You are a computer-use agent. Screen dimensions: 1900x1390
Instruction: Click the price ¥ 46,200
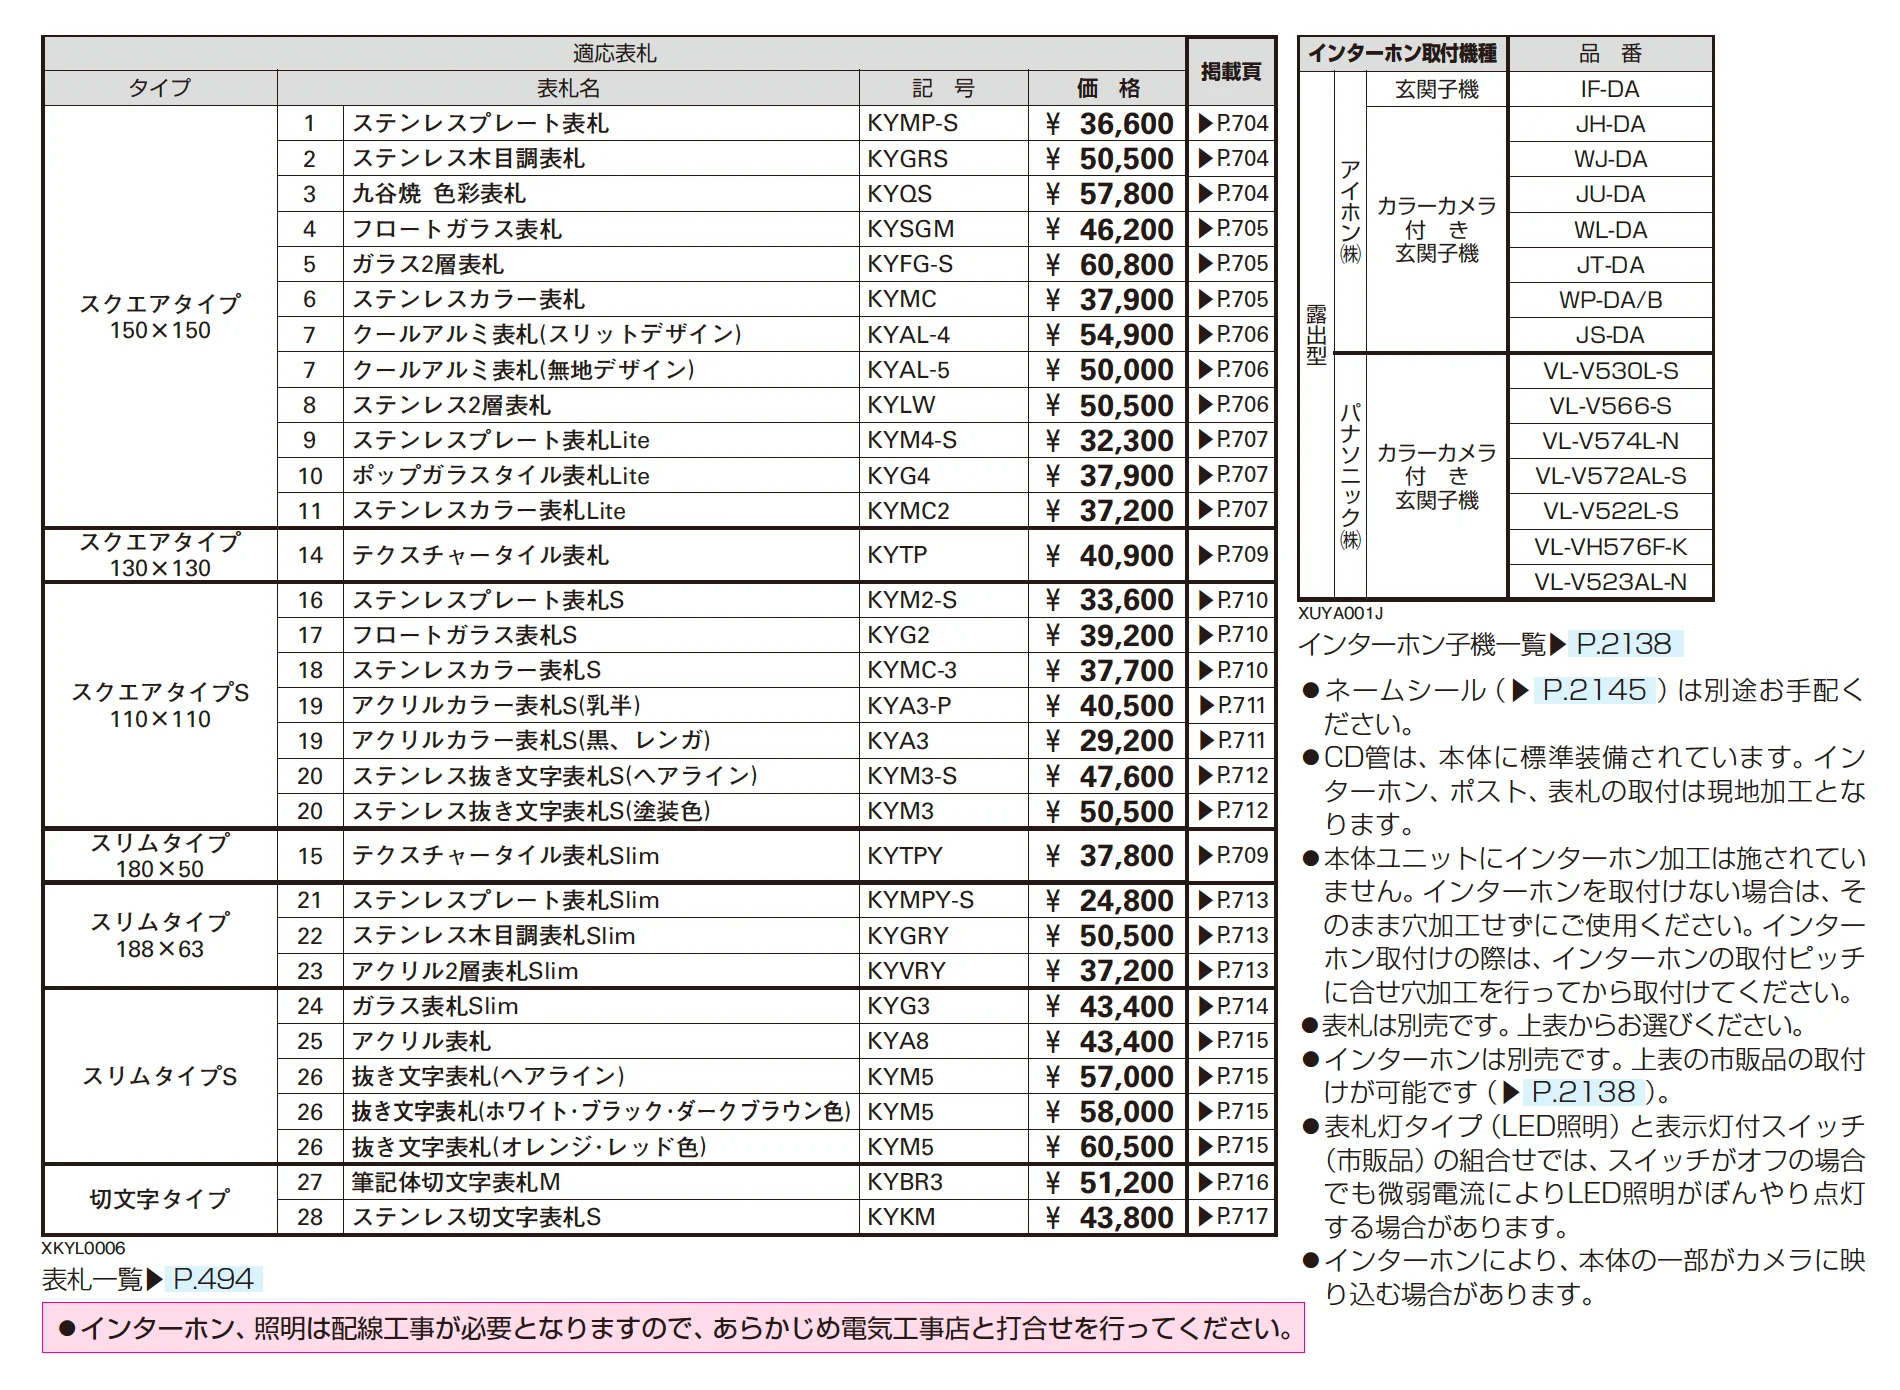tap(1109, 230)
